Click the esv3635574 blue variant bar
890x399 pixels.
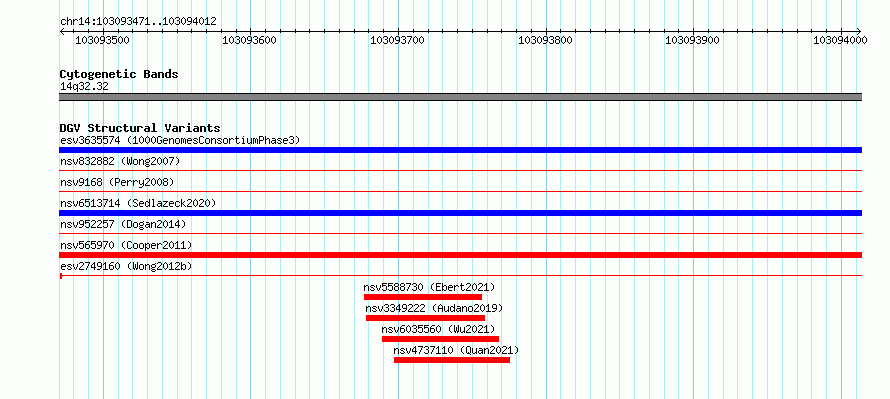coord(460,150)
